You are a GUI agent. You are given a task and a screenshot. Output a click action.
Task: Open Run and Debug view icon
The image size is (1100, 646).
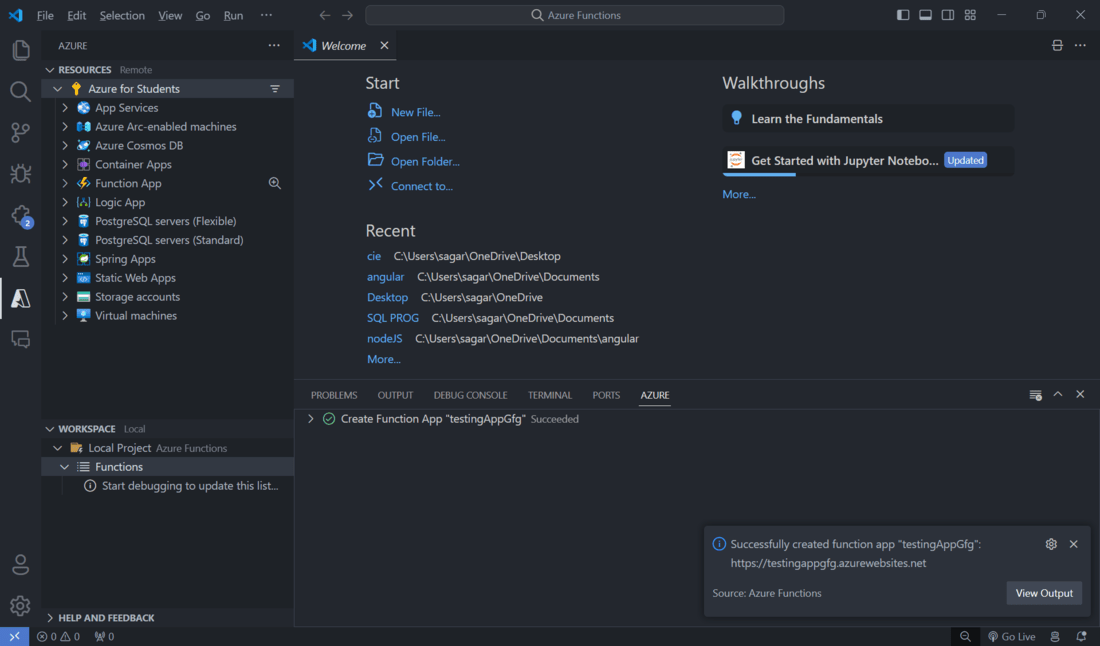(x=20, y=174)
